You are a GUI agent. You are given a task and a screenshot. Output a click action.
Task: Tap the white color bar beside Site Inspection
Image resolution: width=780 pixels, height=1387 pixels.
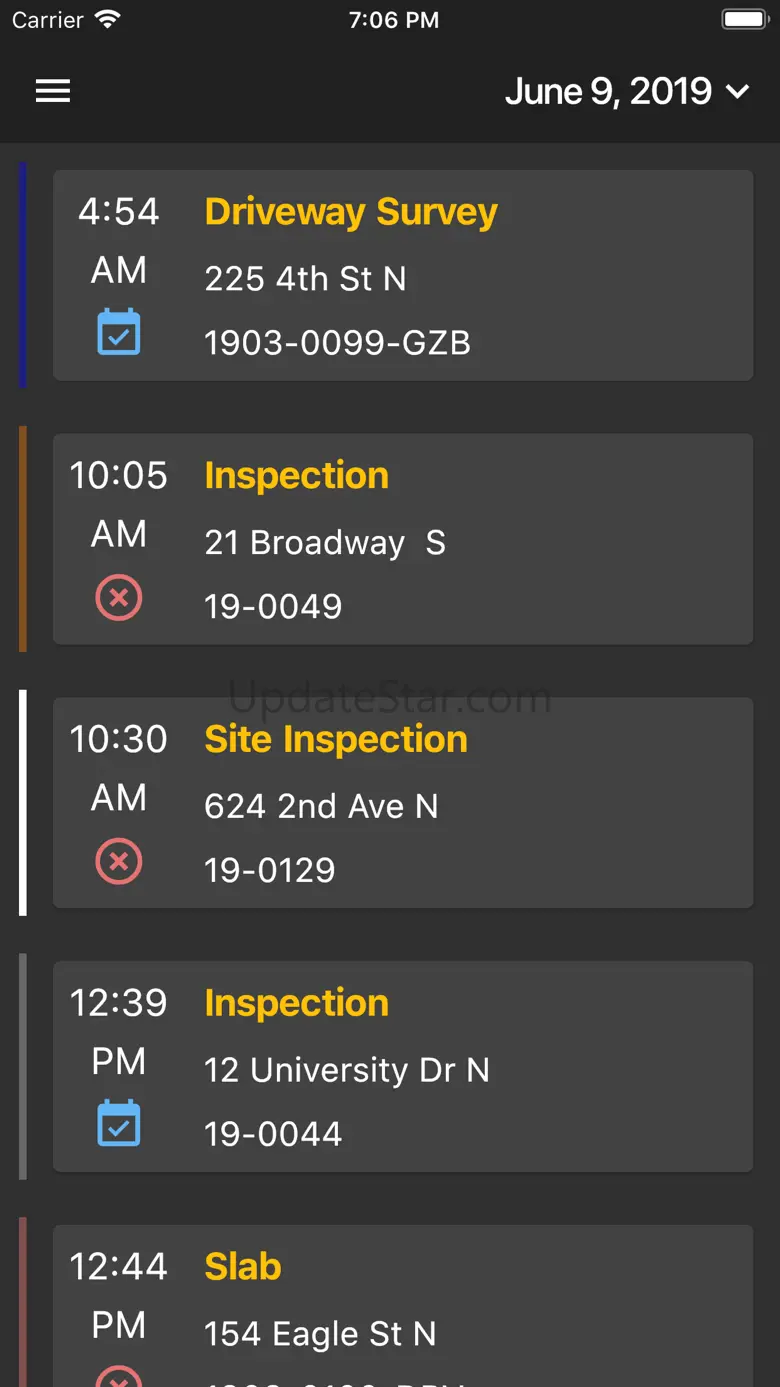pos(23,803)
